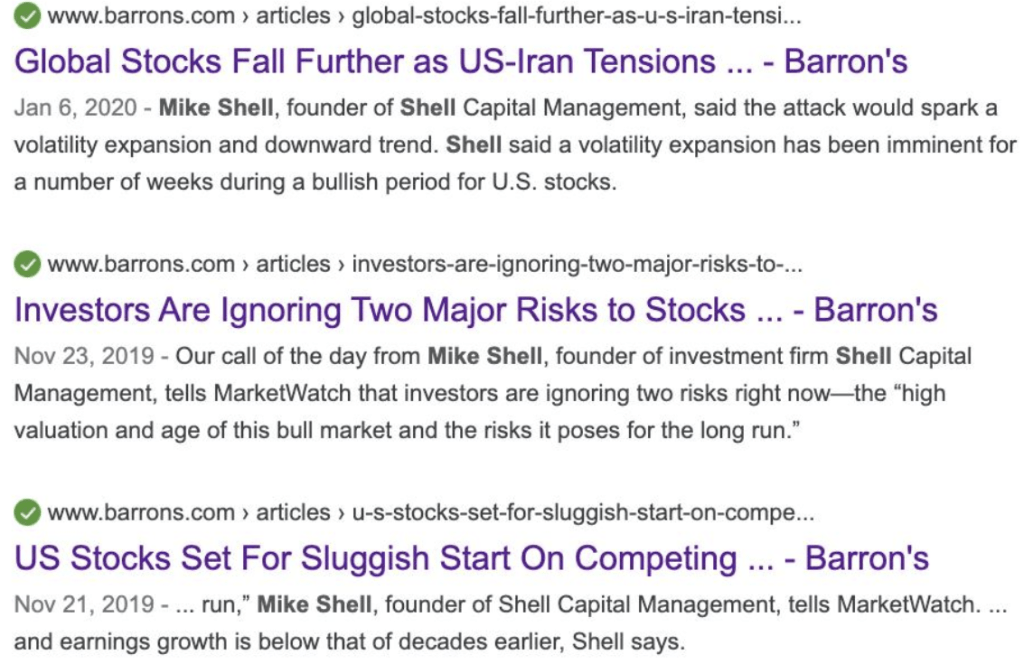This screenshot has height=664, width=1024.
Task: Click the www.barrons.com domain above the Global Stocks result
Action: 141,16
